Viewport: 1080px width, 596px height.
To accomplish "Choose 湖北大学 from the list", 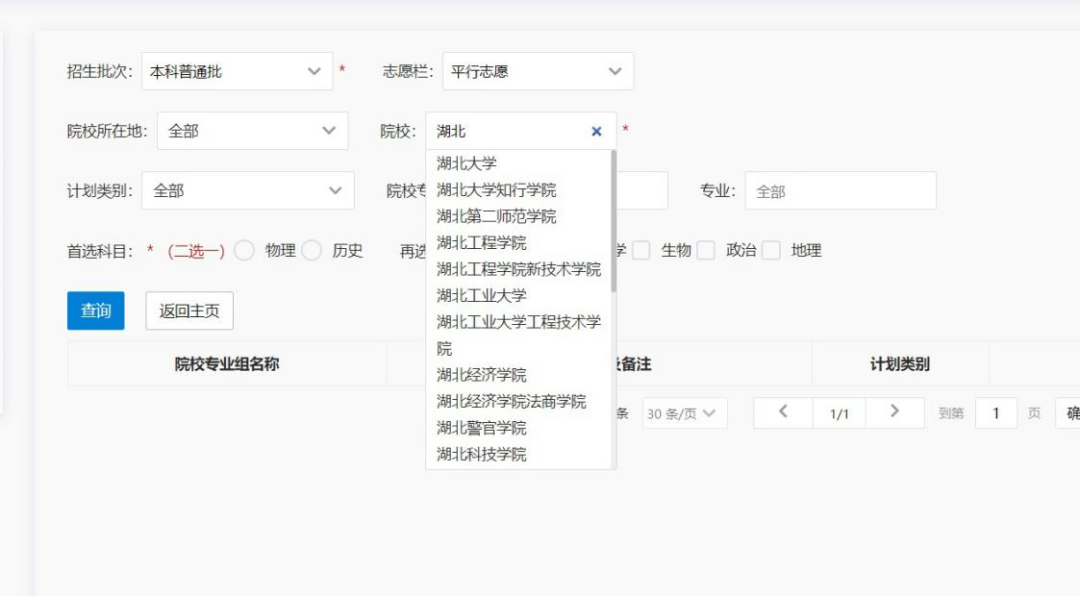I will [519, 163].
